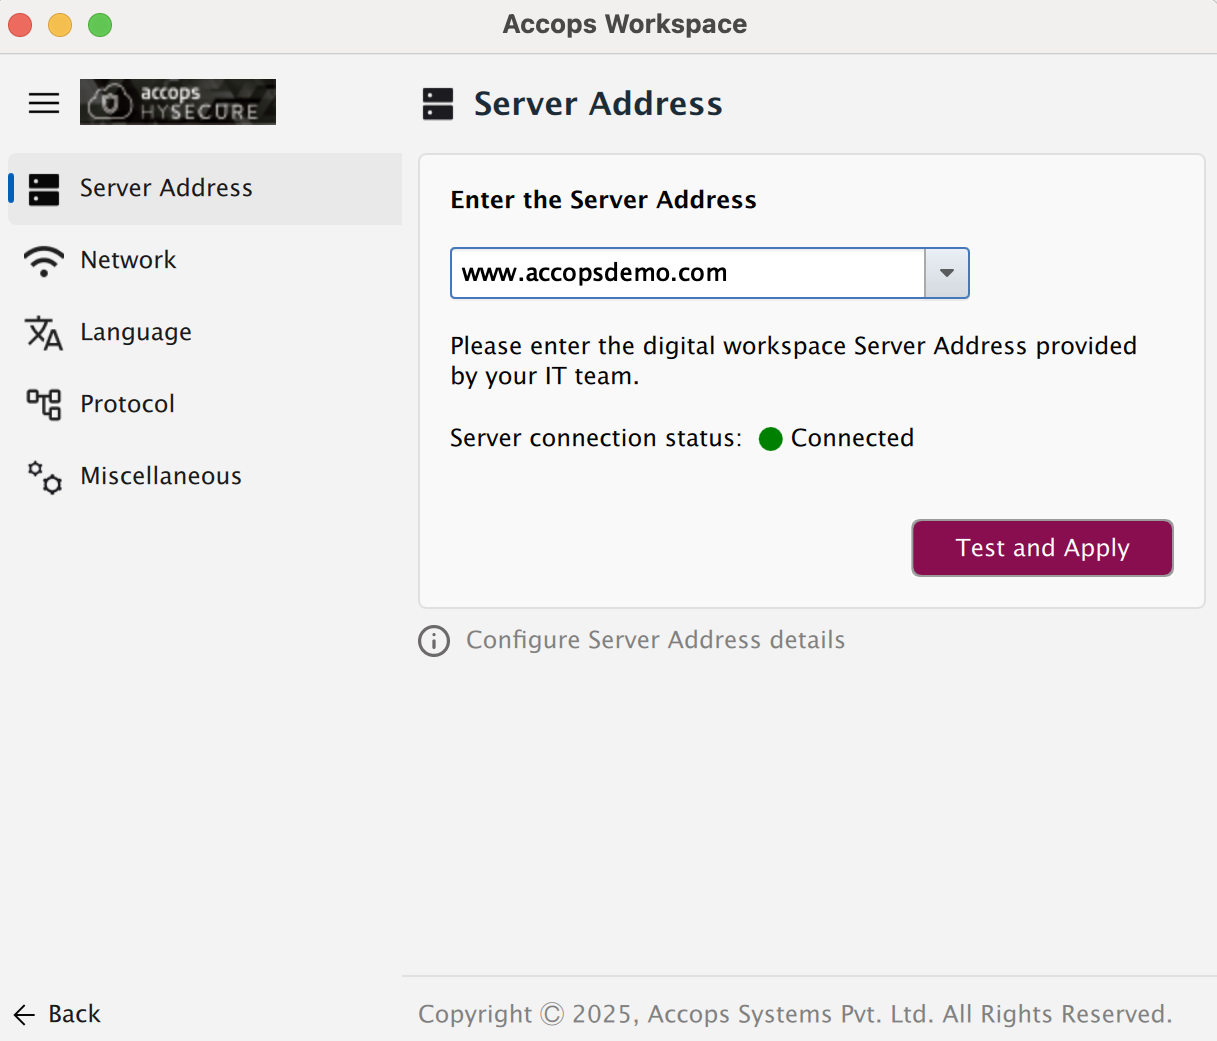Click the www.accopsdemo.com address field
The width and height of the screenshot is (1217, 1041).
point(687,273)
